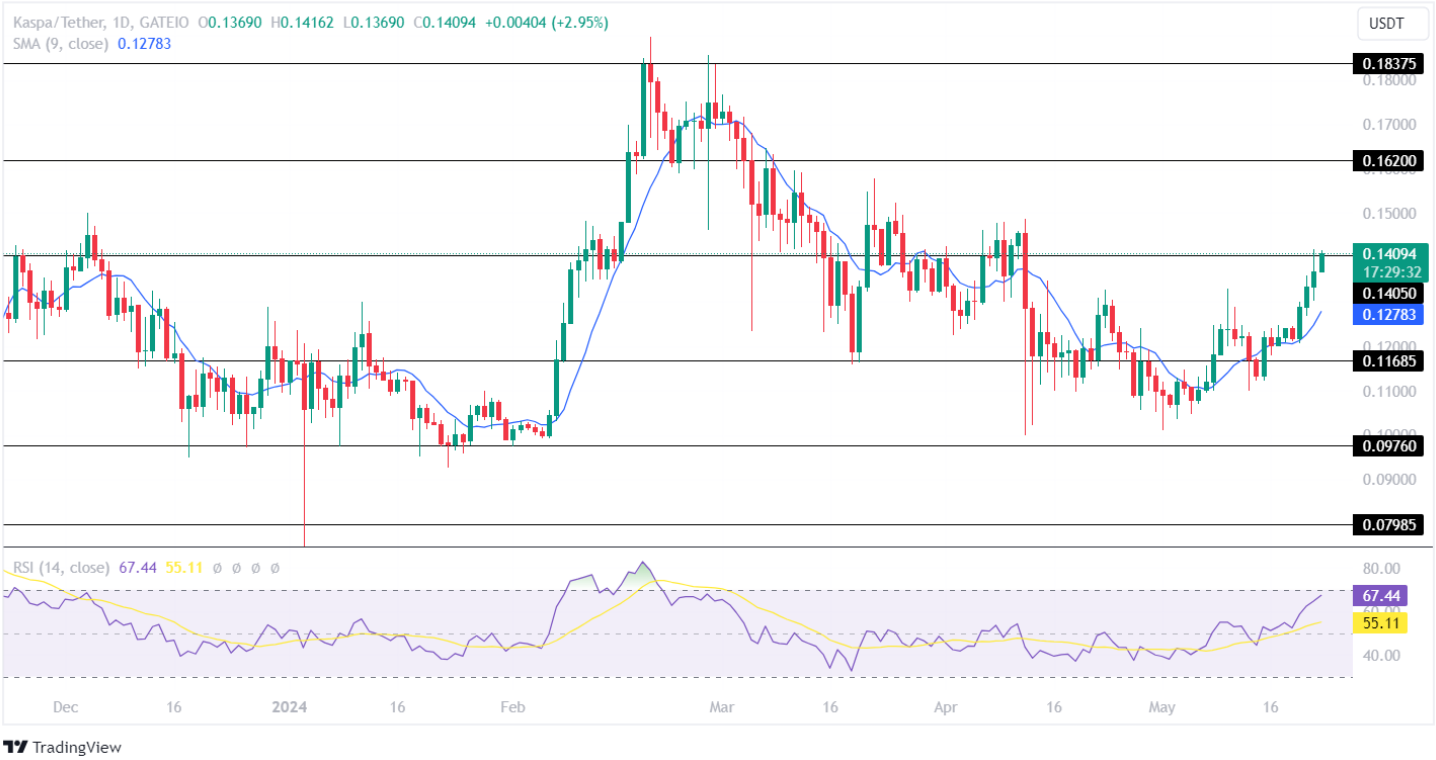Click the 2024 label on time axis
Viewport: 1436px width, 760px height.
289,707
